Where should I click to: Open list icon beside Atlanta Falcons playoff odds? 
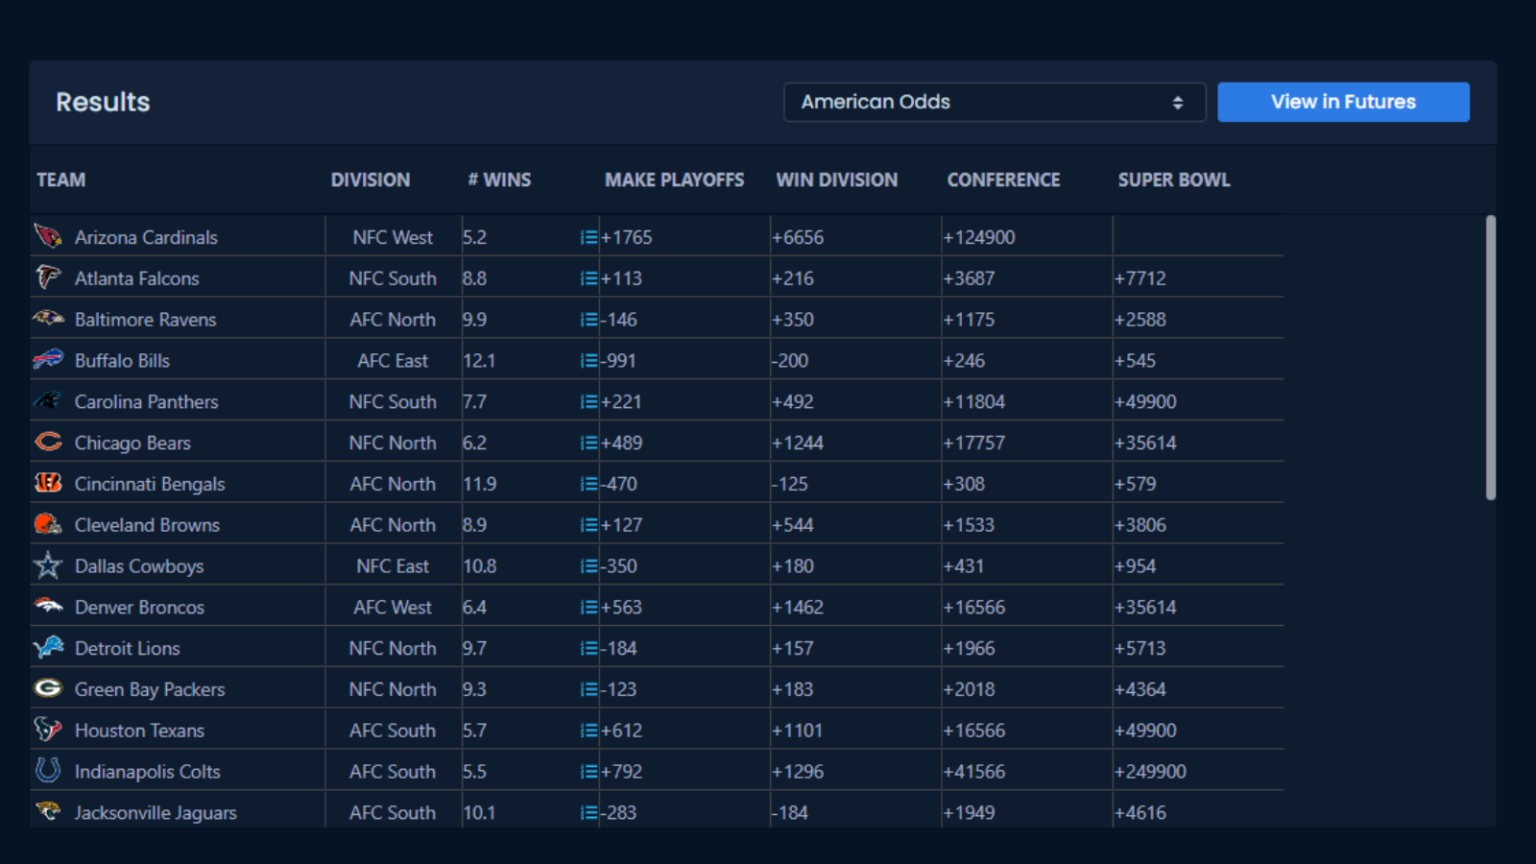pyautogui.click(x=589, y=279)
